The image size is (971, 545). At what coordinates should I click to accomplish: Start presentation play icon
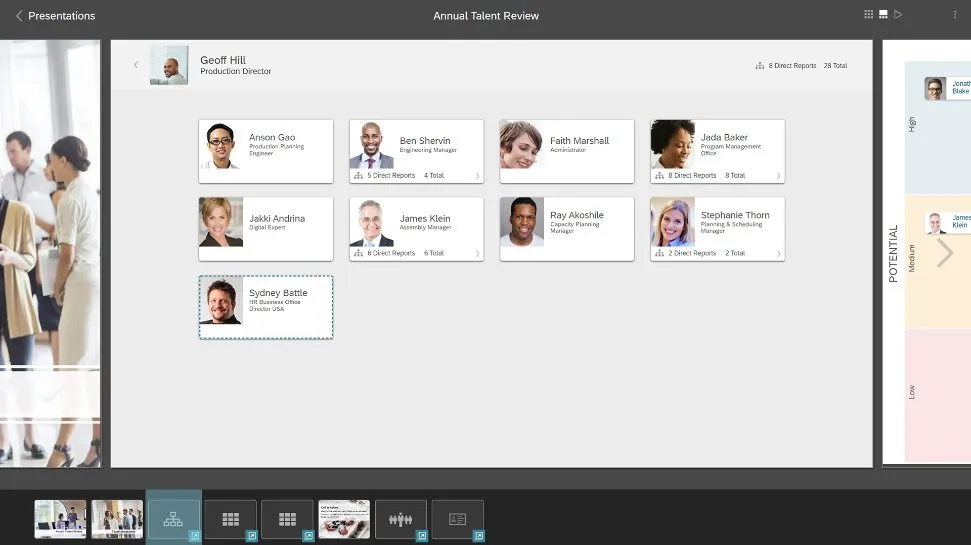[898, 14]
